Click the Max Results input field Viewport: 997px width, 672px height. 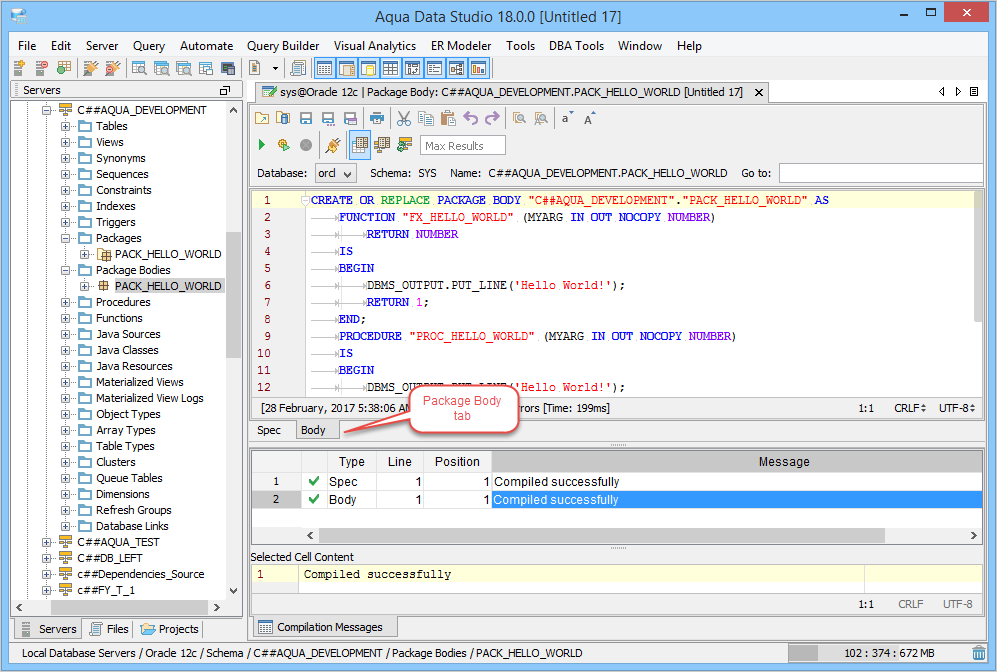coord(462,146)
